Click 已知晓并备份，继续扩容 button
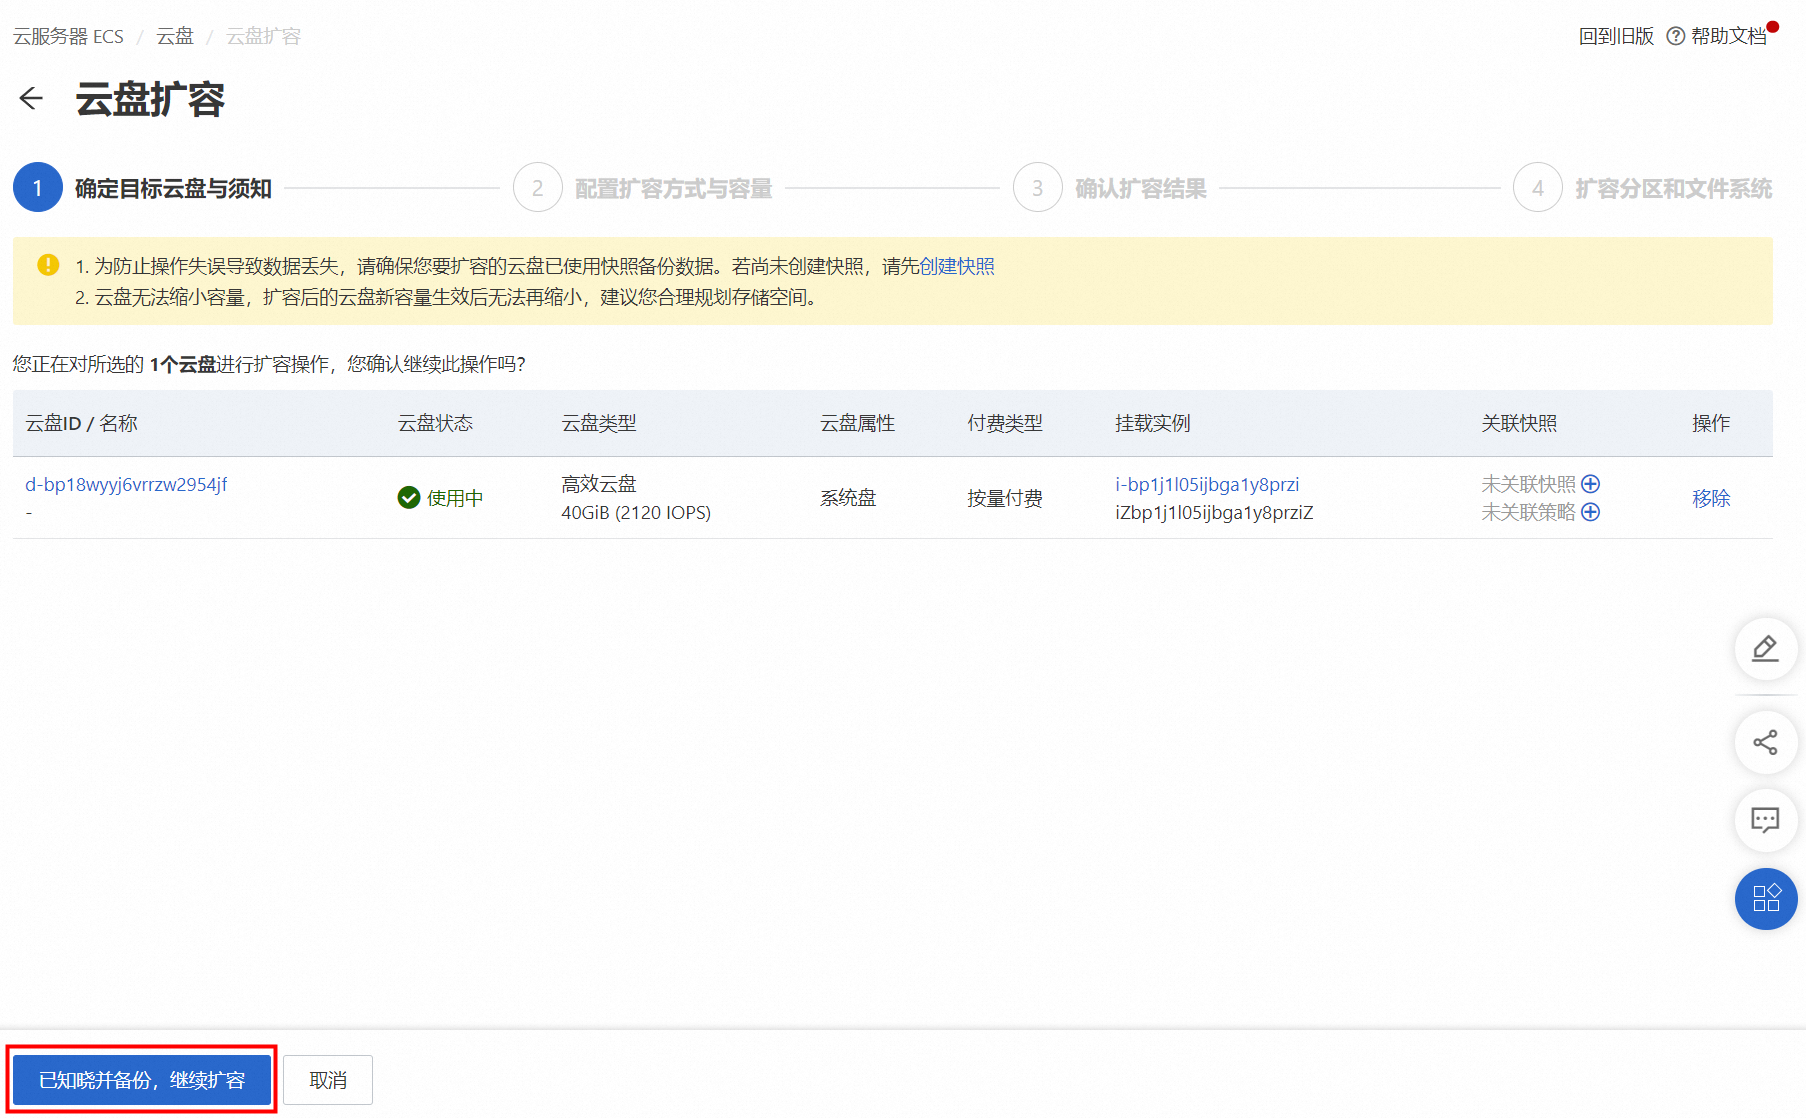The image size is (1806, 1118). point(142,1080)
